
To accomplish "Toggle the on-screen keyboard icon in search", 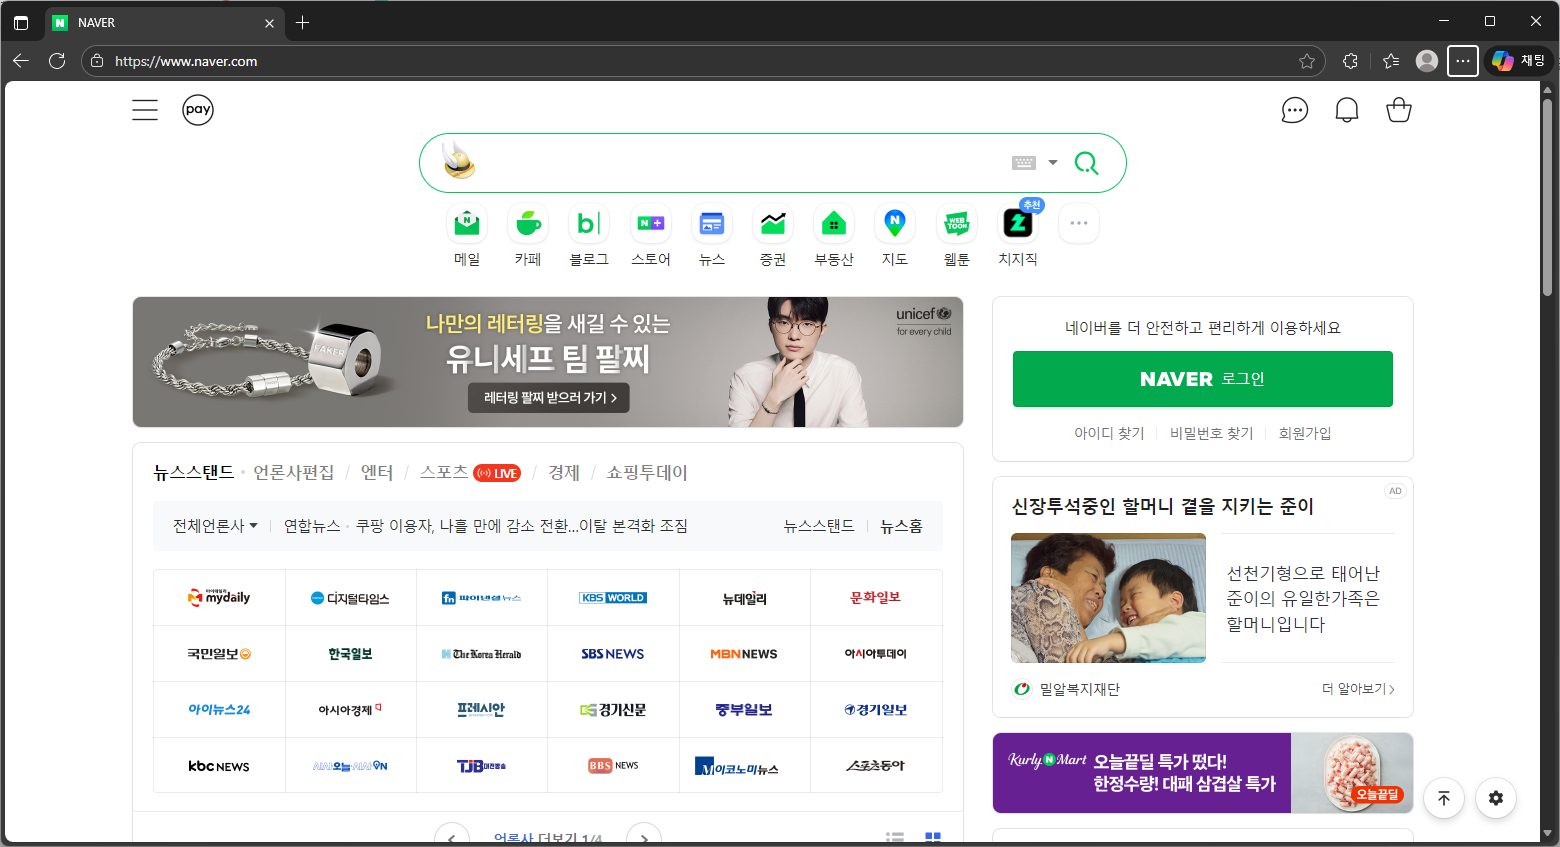I will [1023, 162].
